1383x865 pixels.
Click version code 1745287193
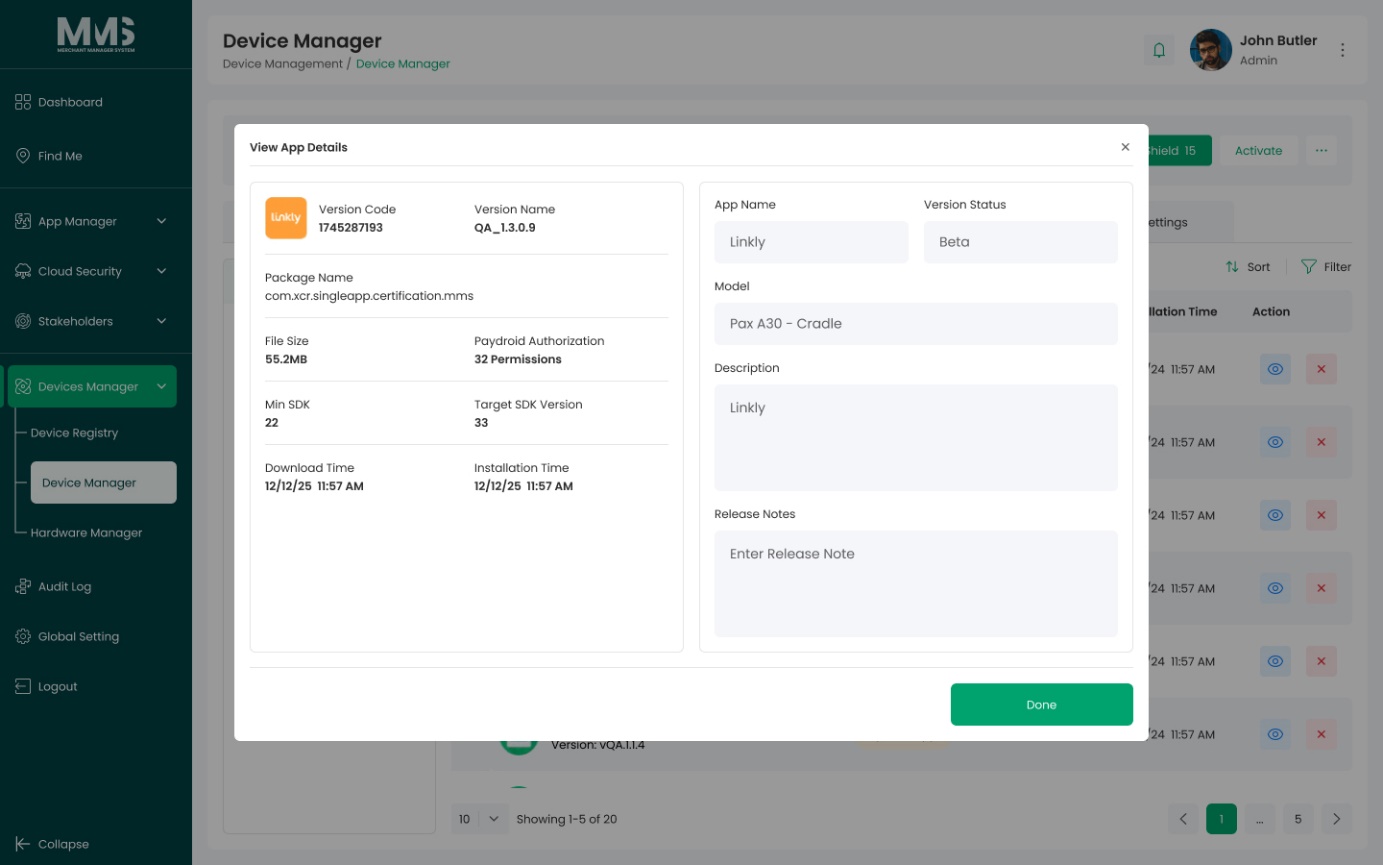click(351, 228)
